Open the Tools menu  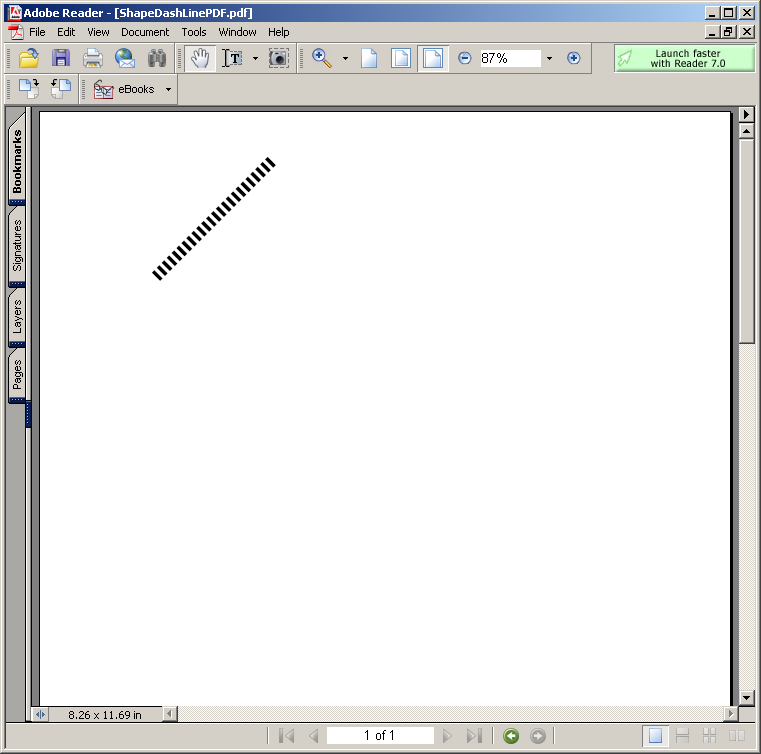pyautogui.click(x=194, y=33)
